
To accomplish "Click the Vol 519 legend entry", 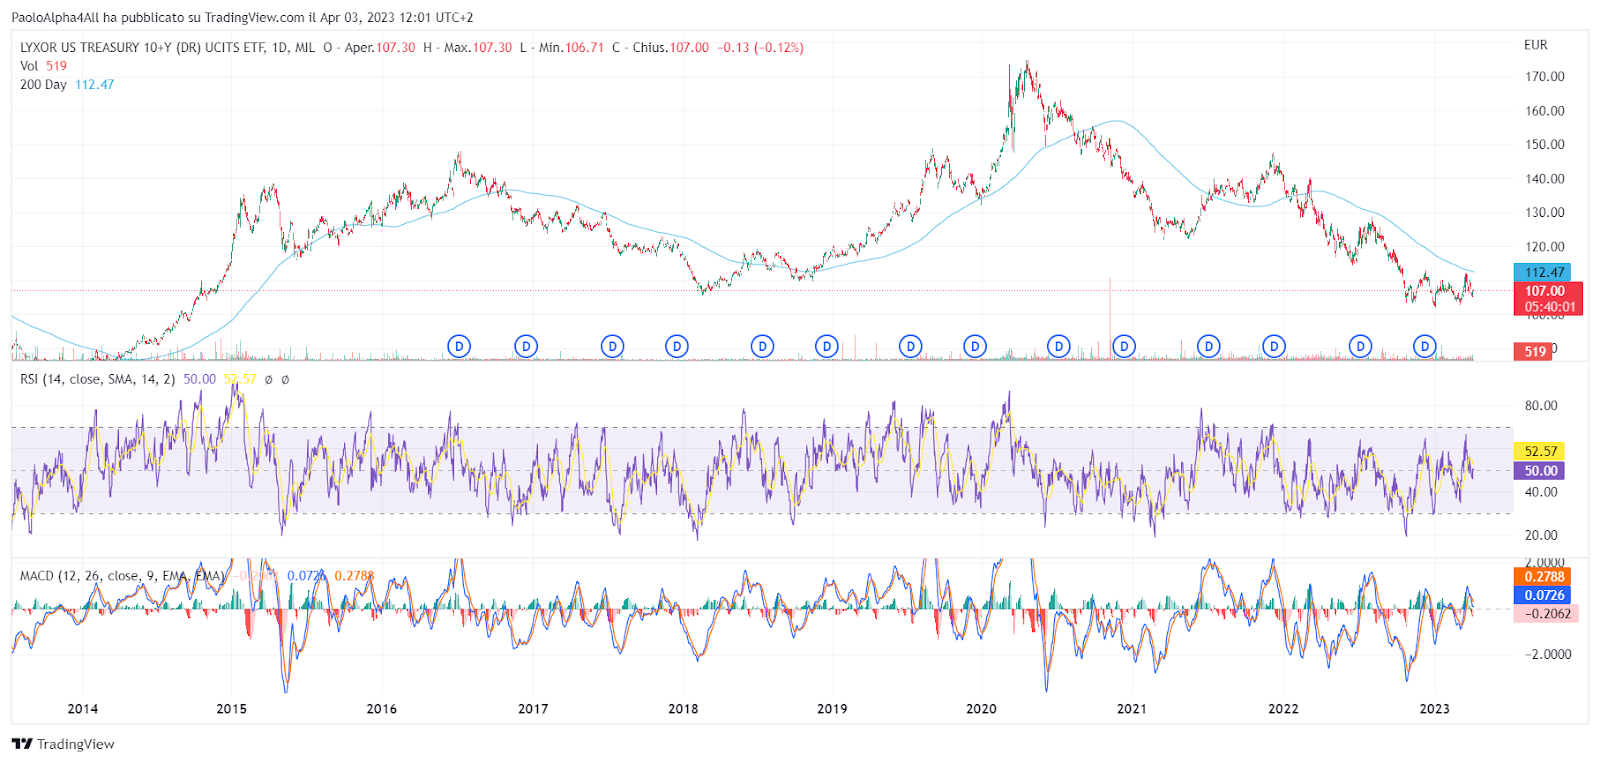I will coord(43,66).
